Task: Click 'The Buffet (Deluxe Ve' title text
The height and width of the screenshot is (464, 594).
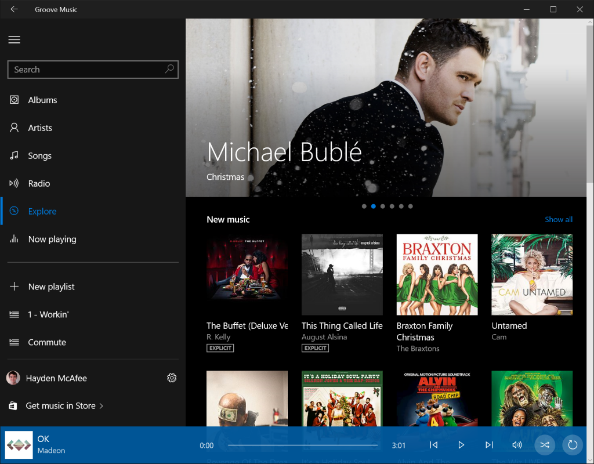Action: point(247,326)
